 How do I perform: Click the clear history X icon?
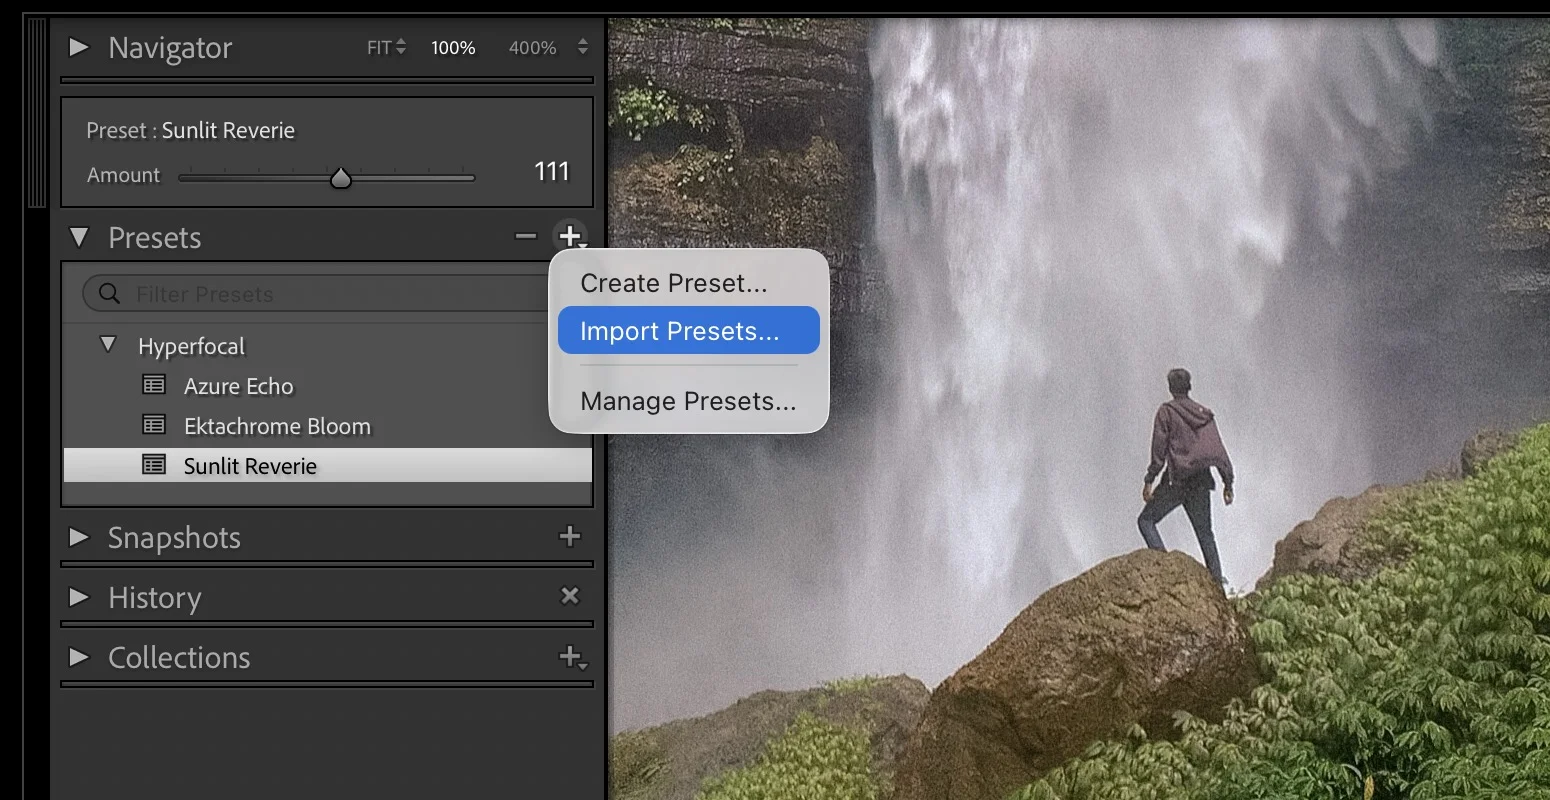click(x=569, y=596)
